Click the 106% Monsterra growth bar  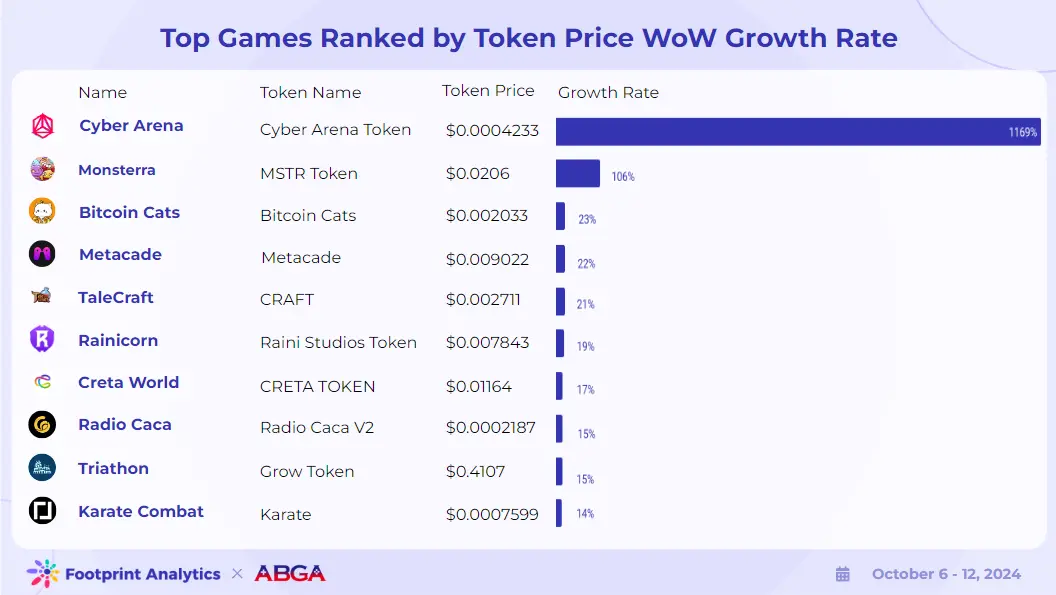578,174
